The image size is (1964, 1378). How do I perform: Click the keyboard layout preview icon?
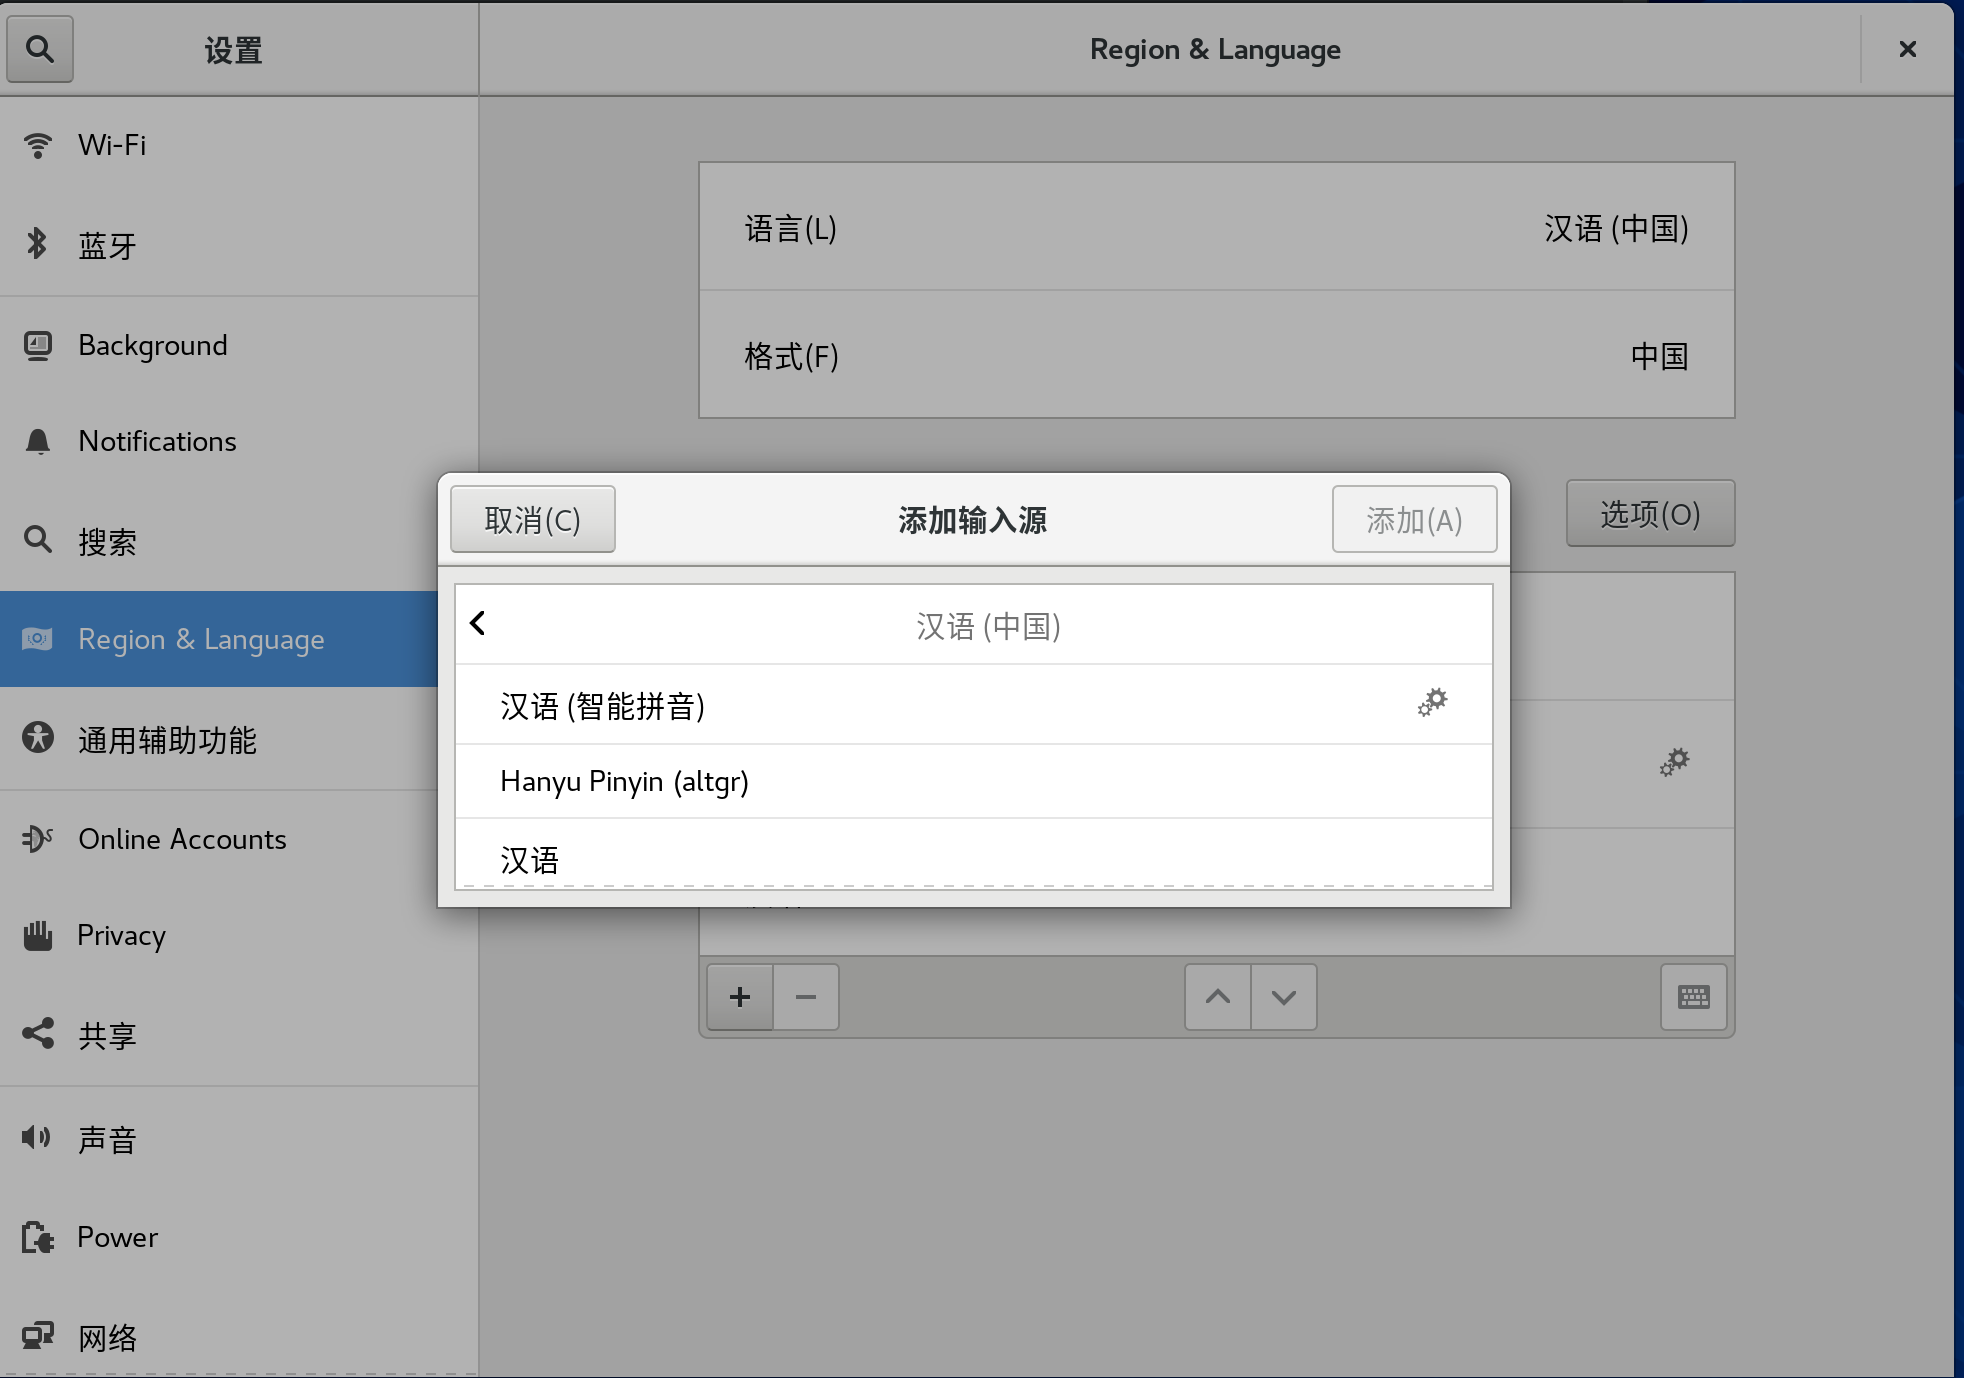pyautogui.click(x=1693, y=996)
